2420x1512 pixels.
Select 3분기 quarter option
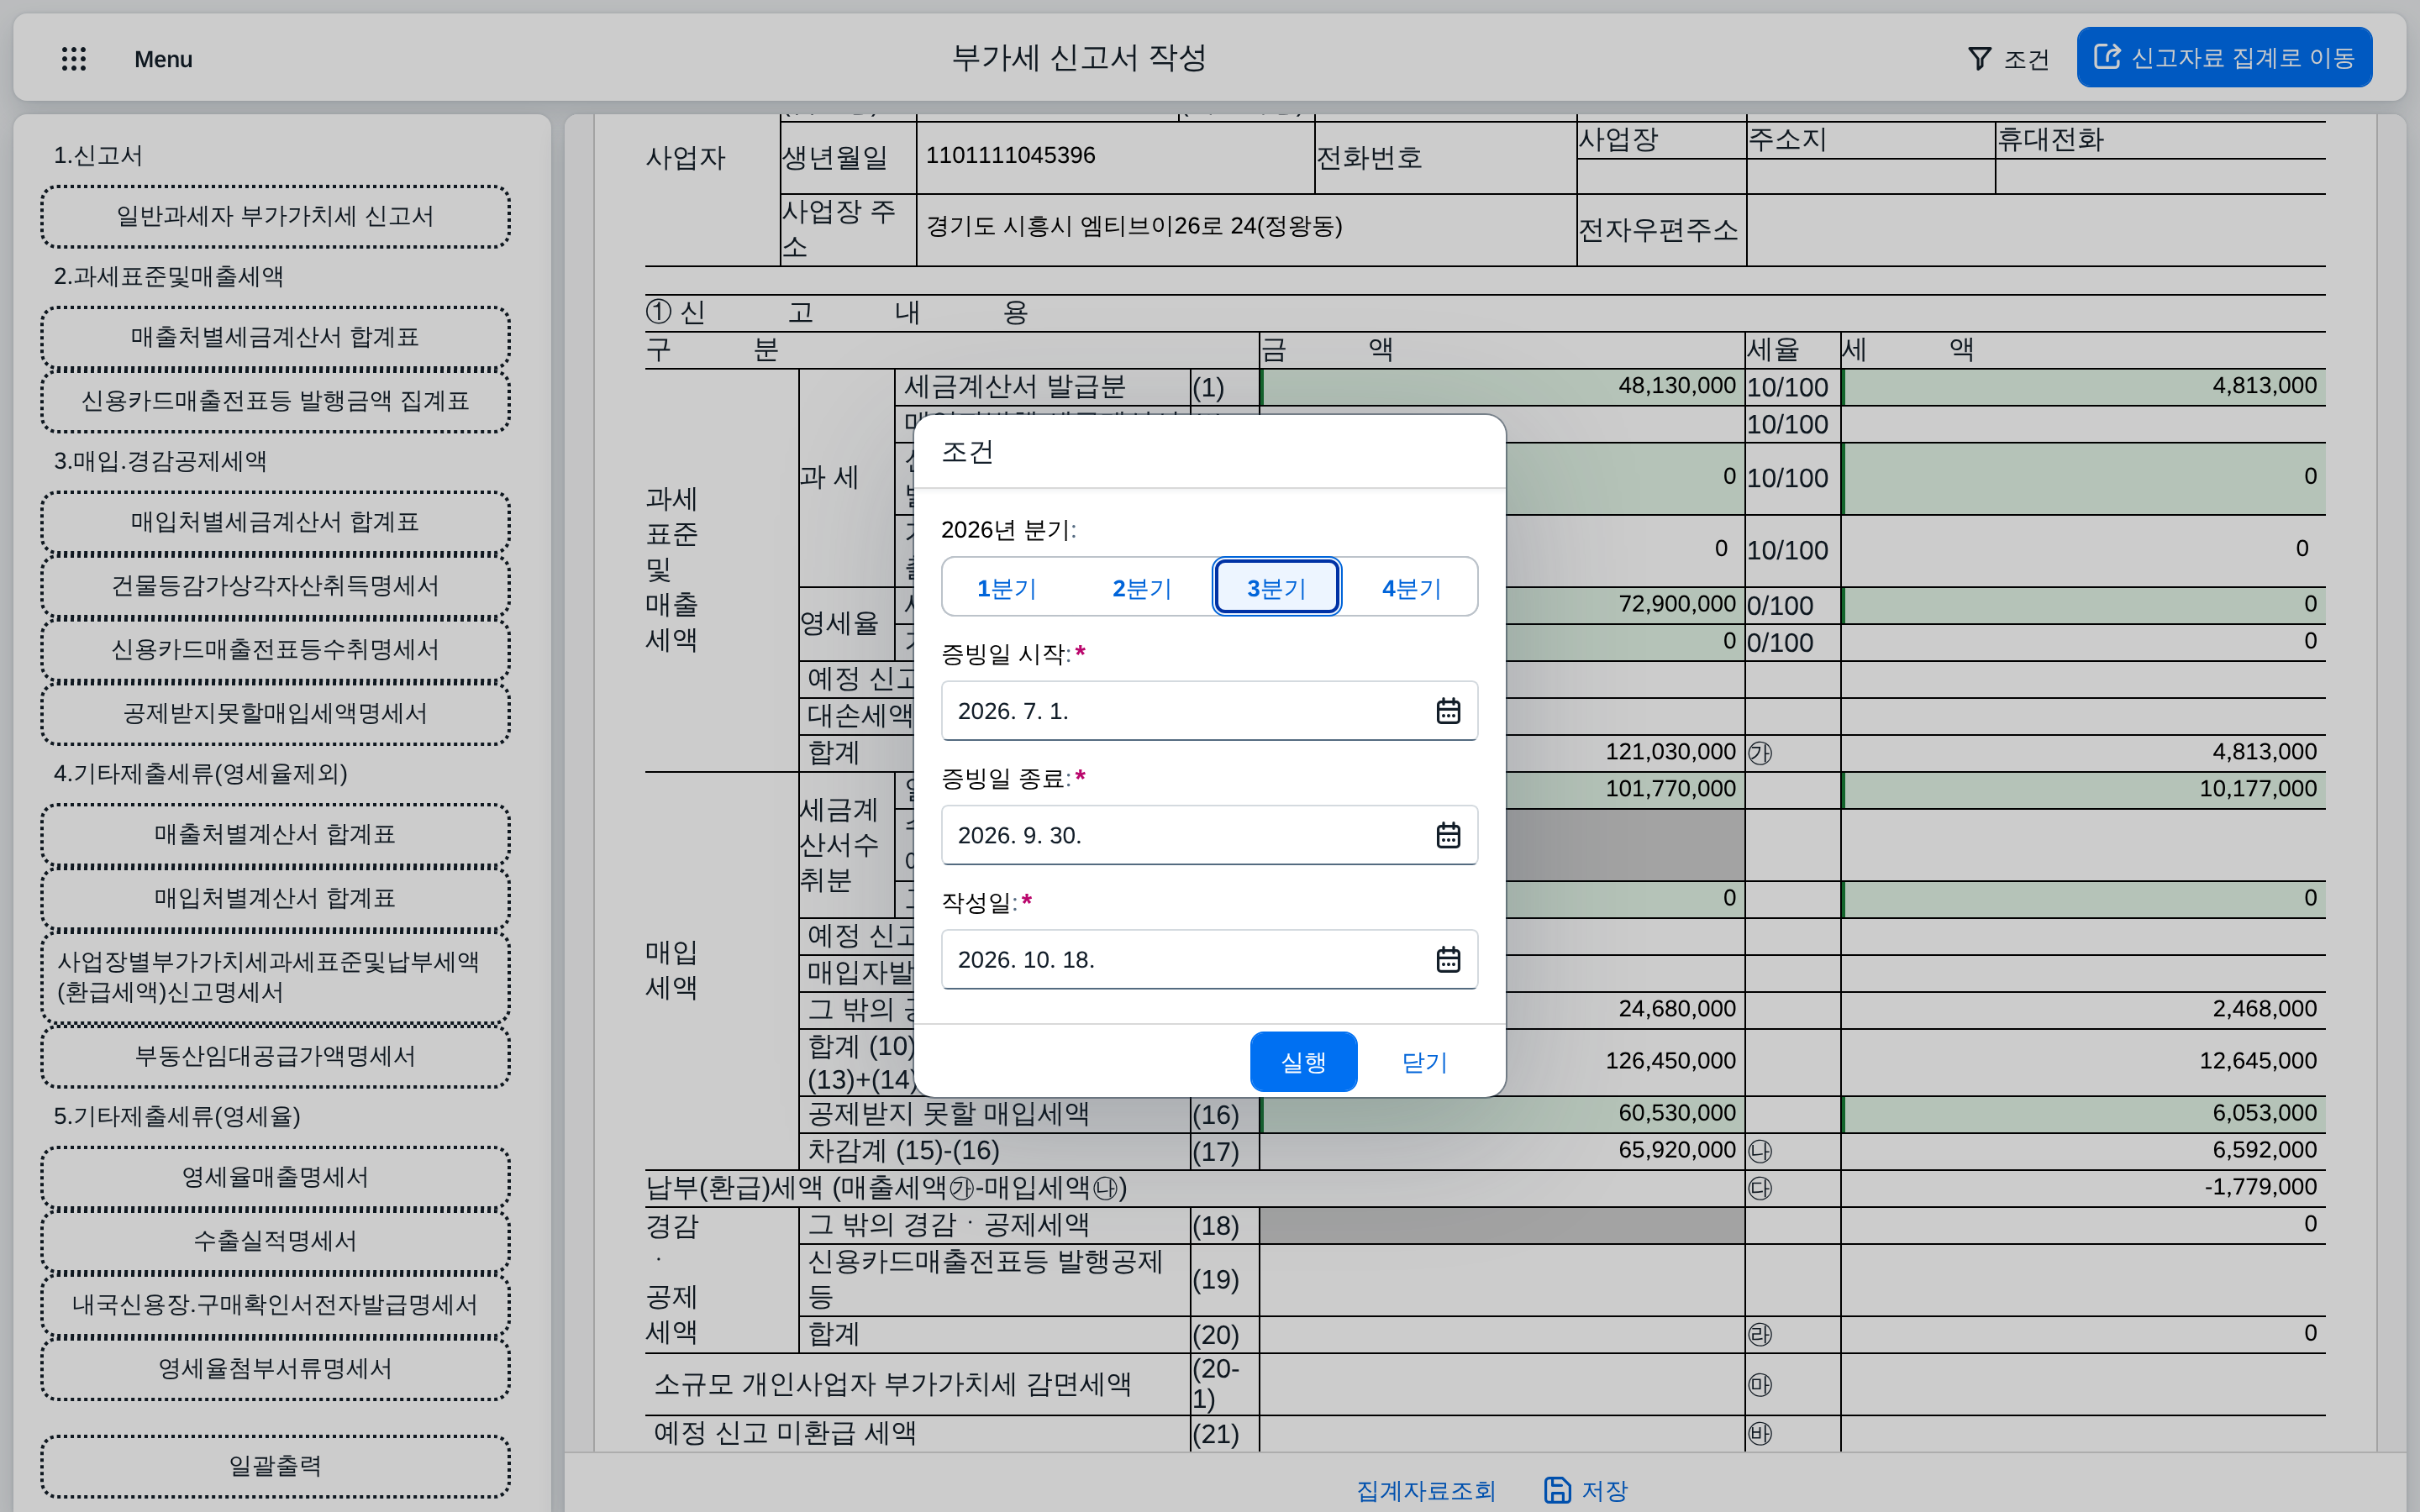[1277, 588]
